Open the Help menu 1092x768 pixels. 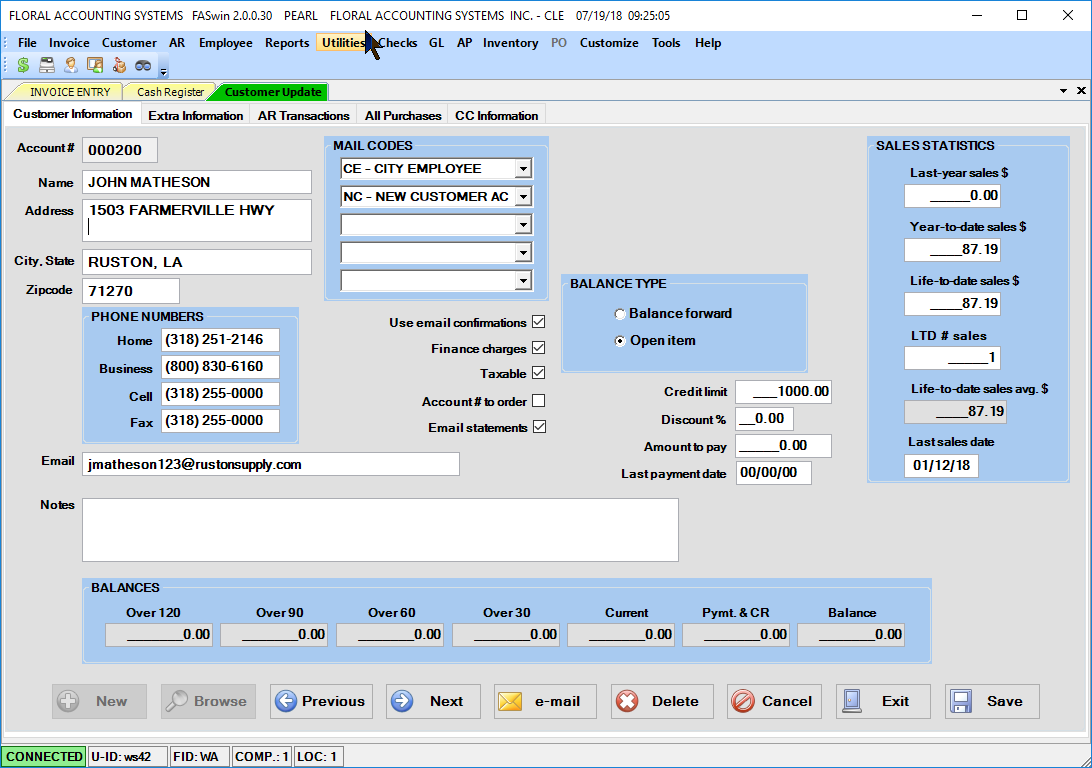tap(708, 42)
